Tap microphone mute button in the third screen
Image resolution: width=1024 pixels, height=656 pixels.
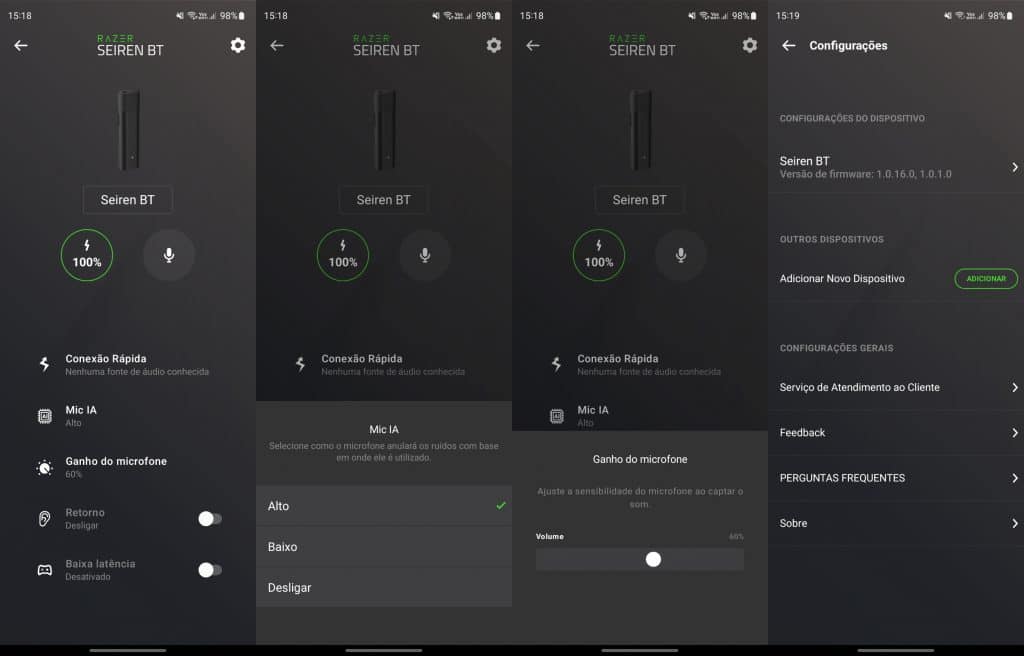pos(680,255)
